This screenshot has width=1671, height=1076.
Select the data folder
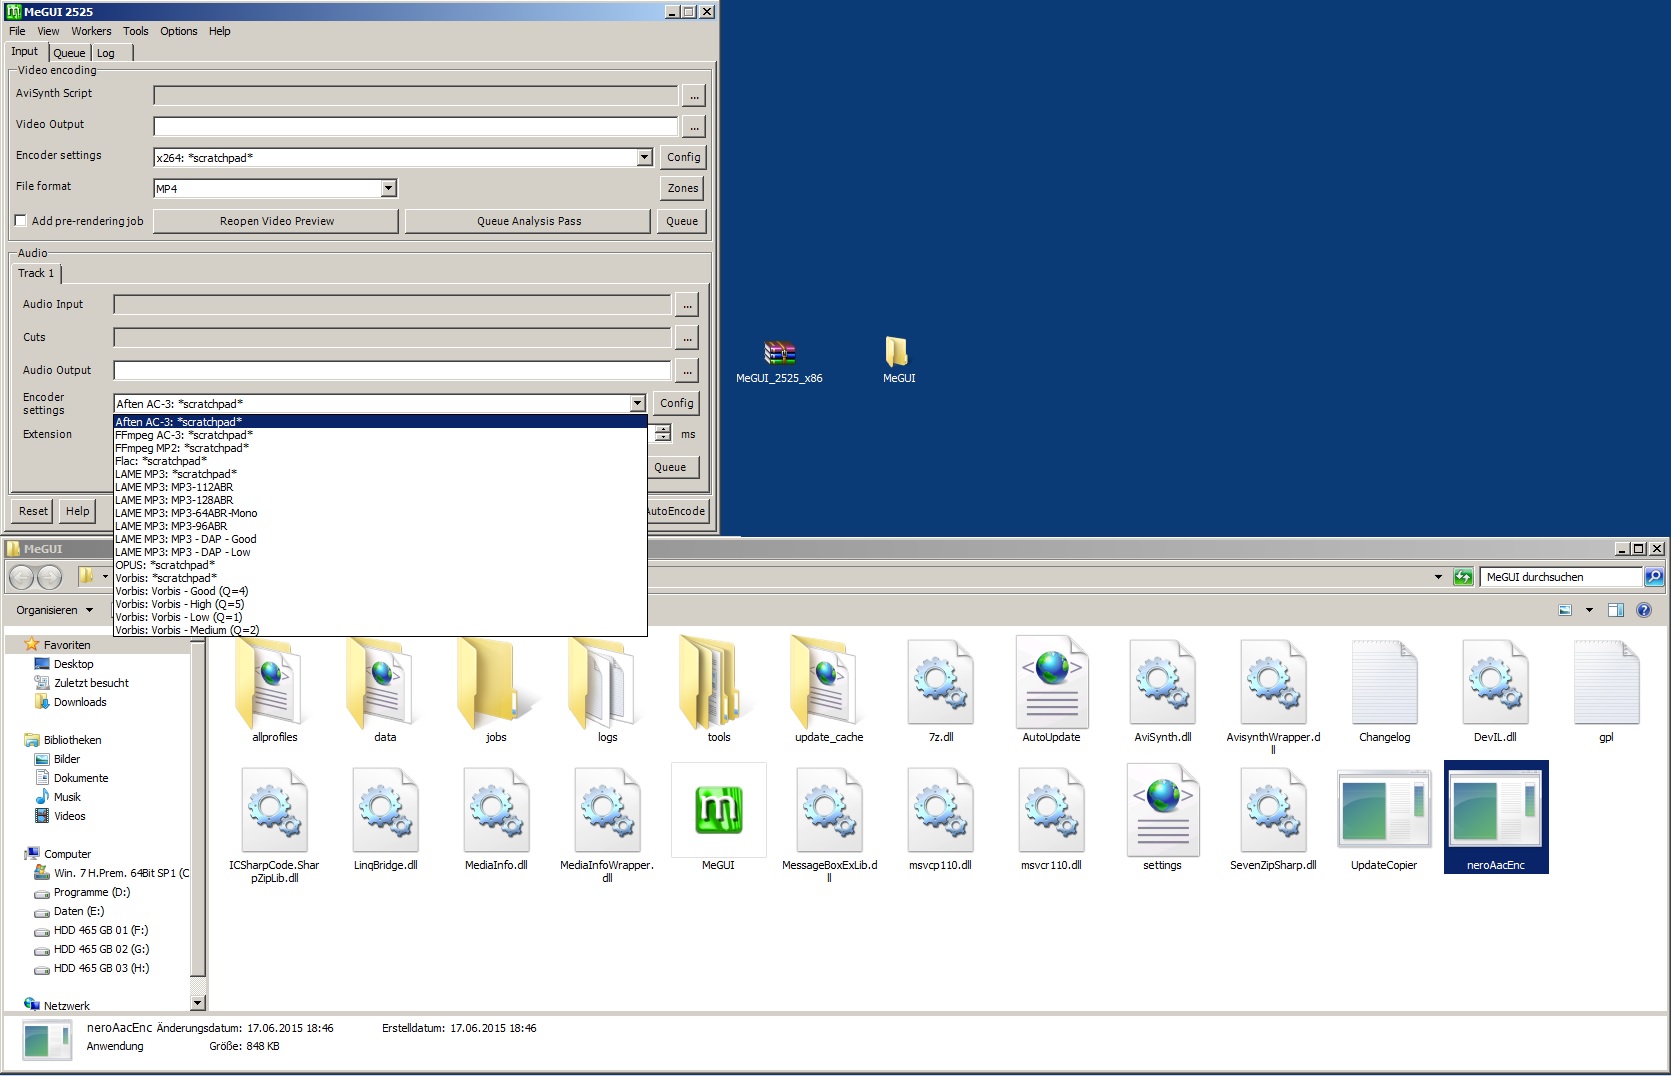(385, 689)
